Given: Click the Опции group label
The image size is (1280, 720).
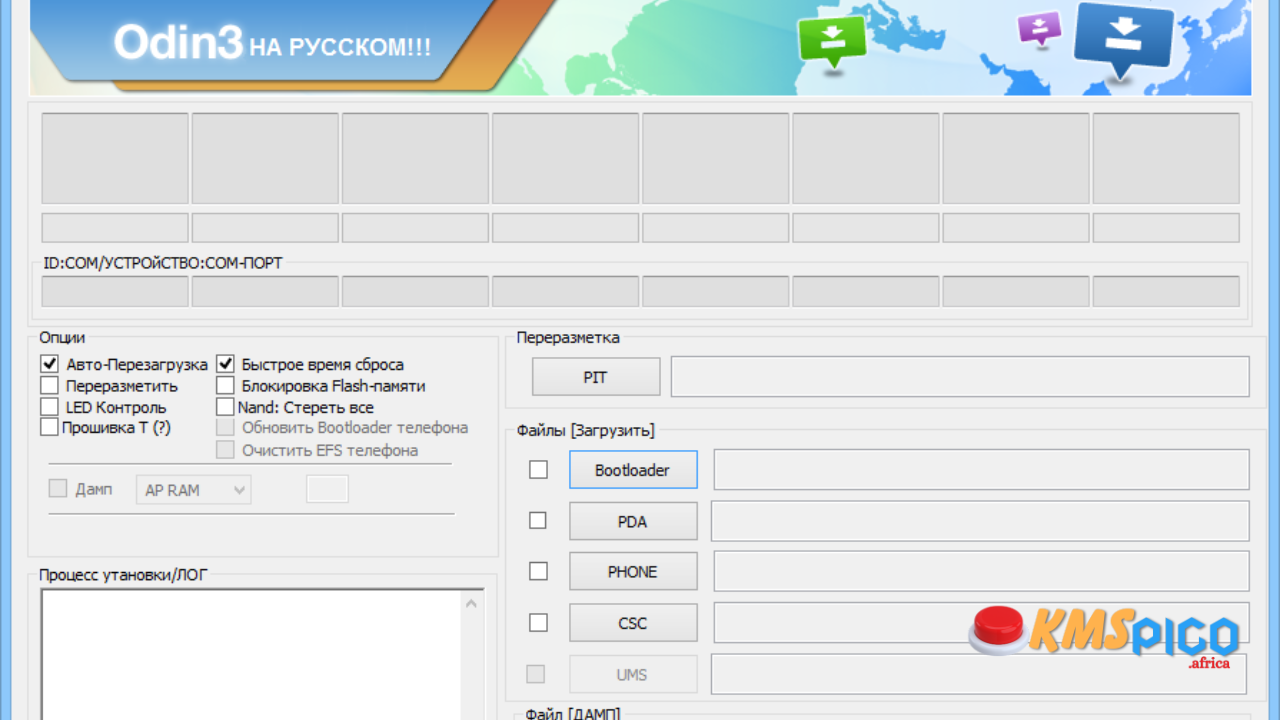Looking at the screenshot, I should 62,338.
